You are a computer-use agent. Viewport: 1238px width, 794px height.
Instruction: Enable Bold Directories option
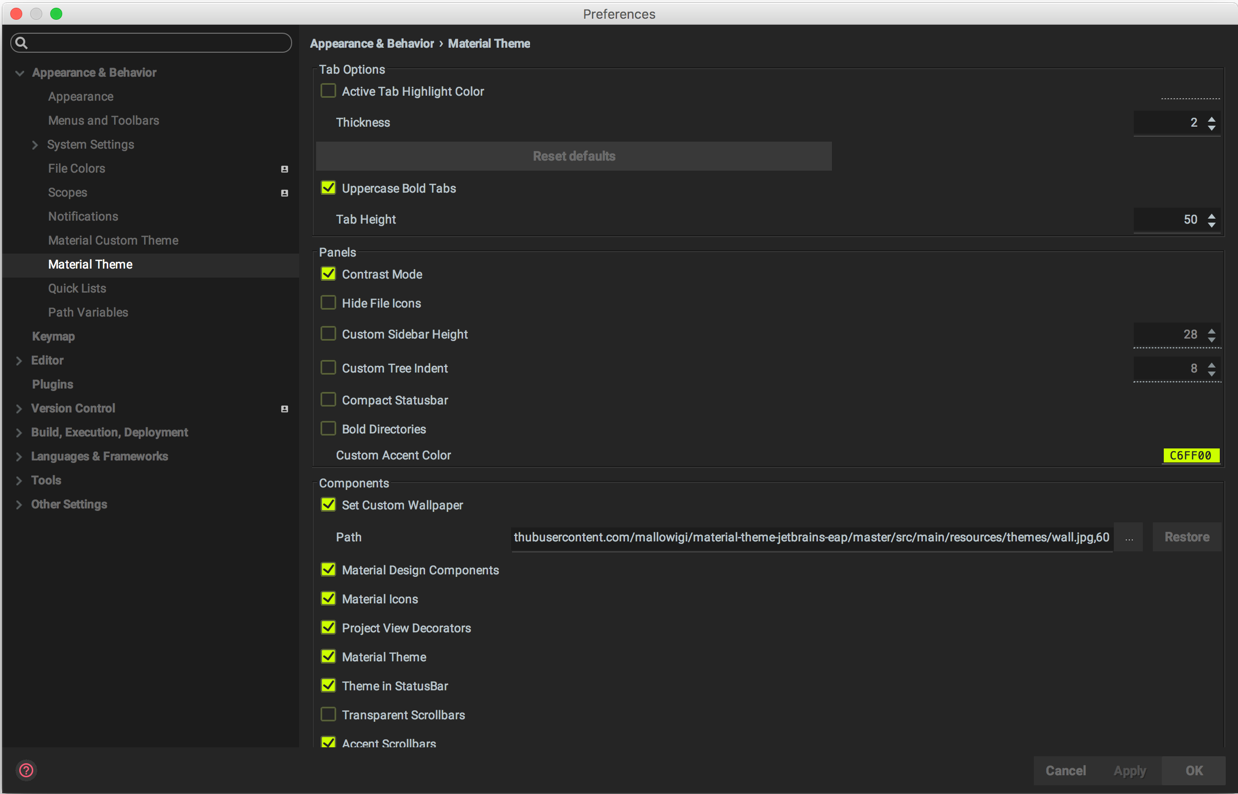(328, 429)
